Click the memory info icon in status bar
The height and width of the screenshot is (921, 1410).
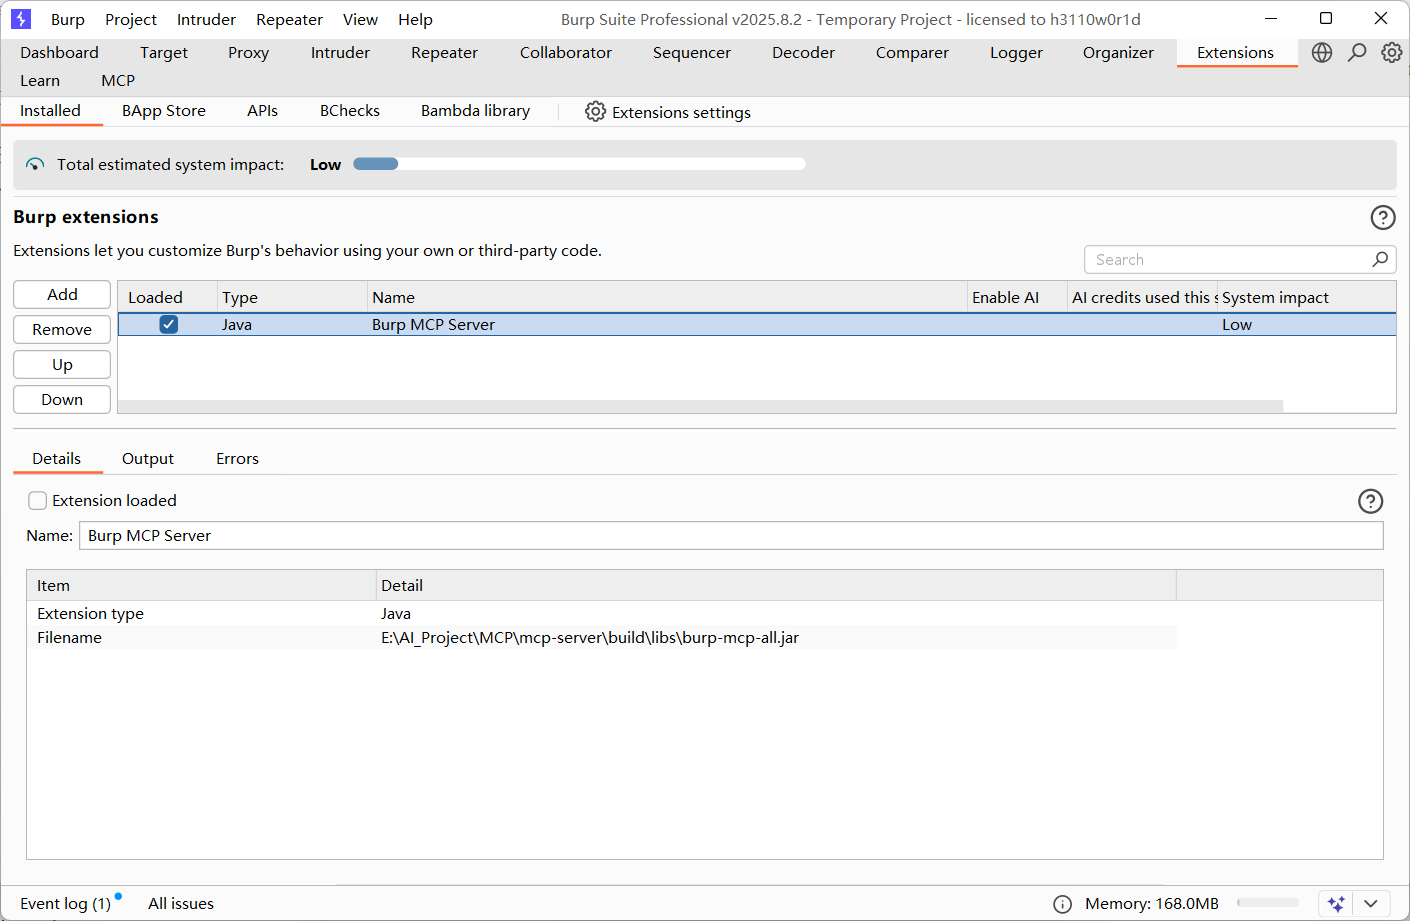pyautogui.click(x=1062, y=904)
